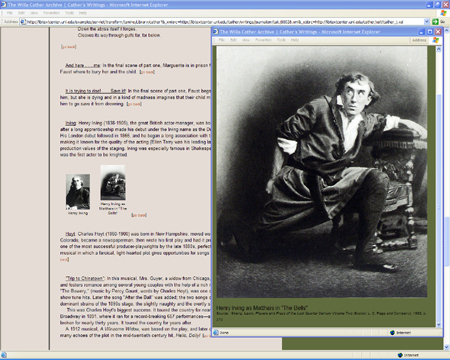Click the Internet zone globe in main status bar
Viewport: 450px width, 360px height.
[400, 355]
